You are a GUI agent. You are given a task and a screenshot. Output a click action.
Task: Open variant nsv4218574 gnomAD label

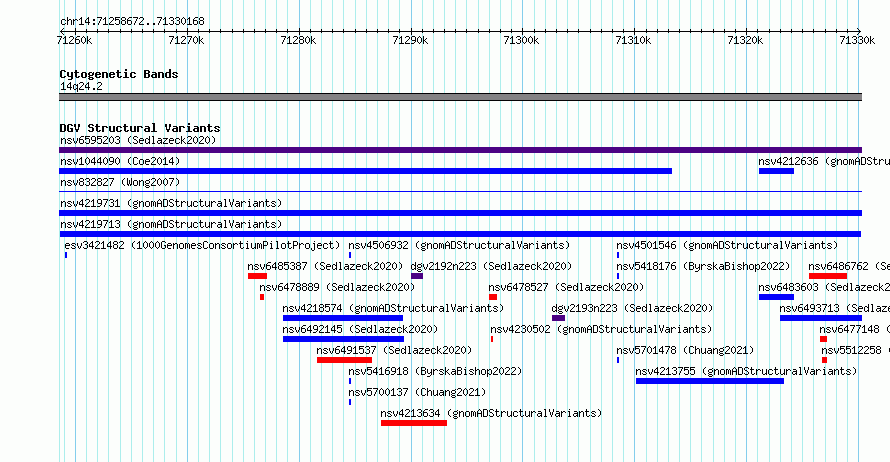pyautogui.click(x=393, y=308)
